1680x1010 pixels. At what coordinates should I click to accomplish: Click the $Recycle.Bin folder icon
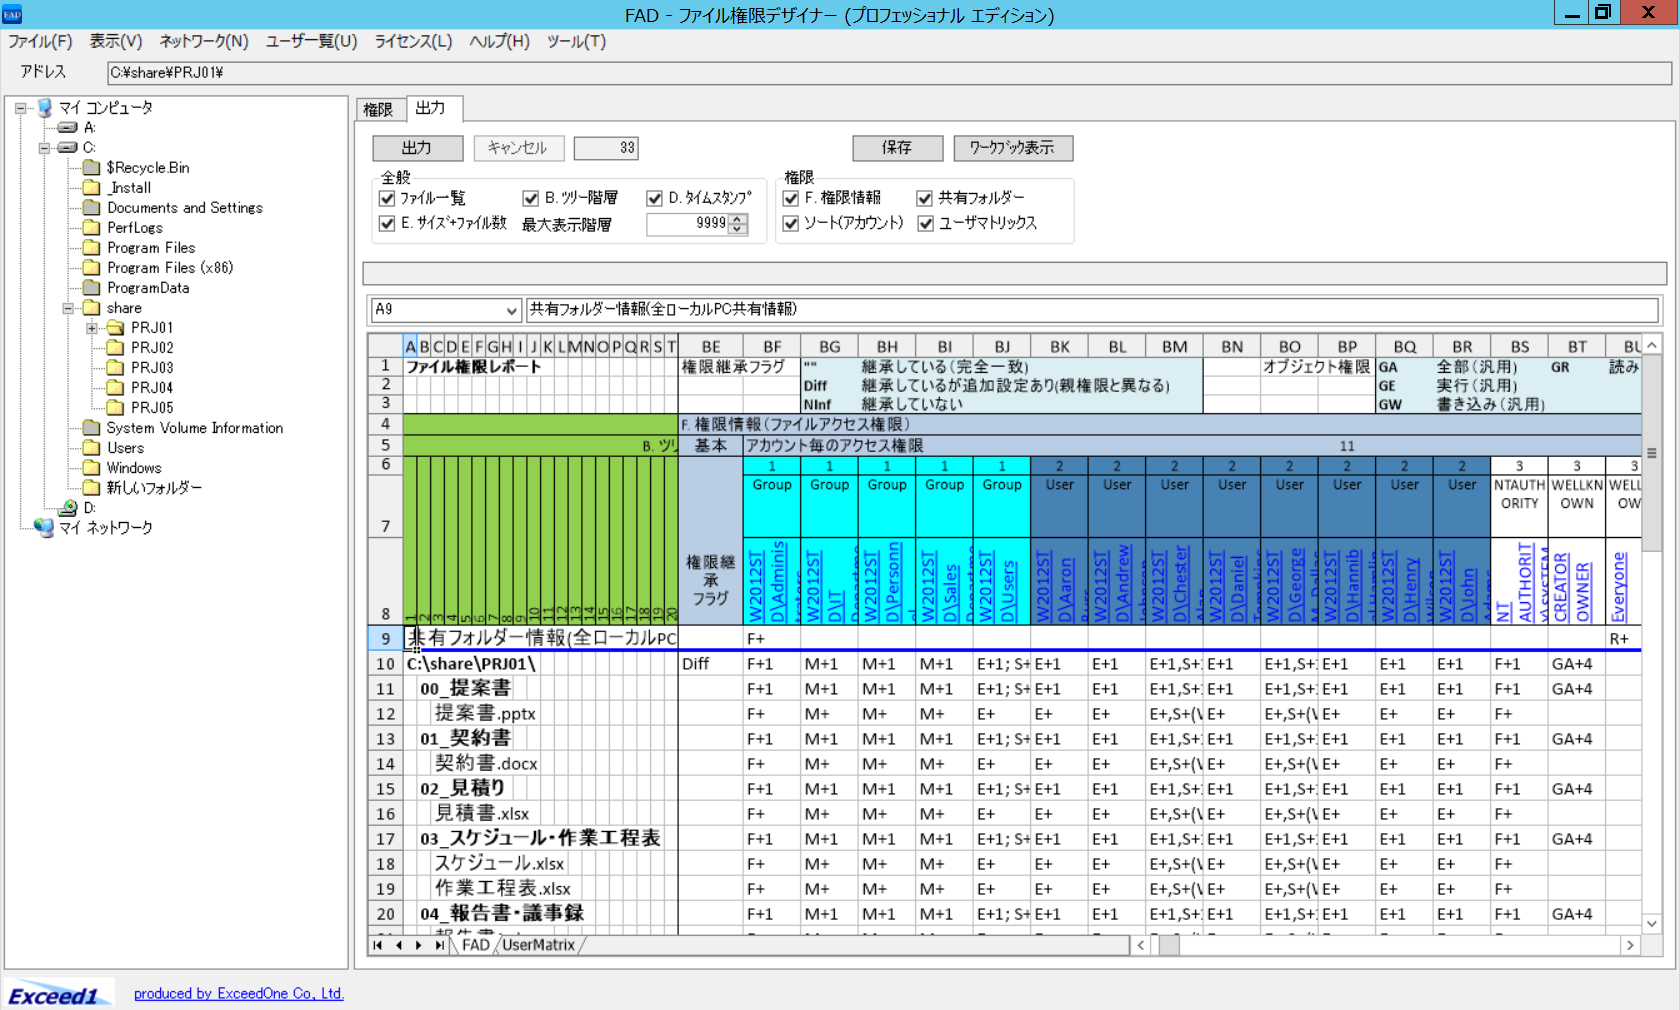coord(92,168)
